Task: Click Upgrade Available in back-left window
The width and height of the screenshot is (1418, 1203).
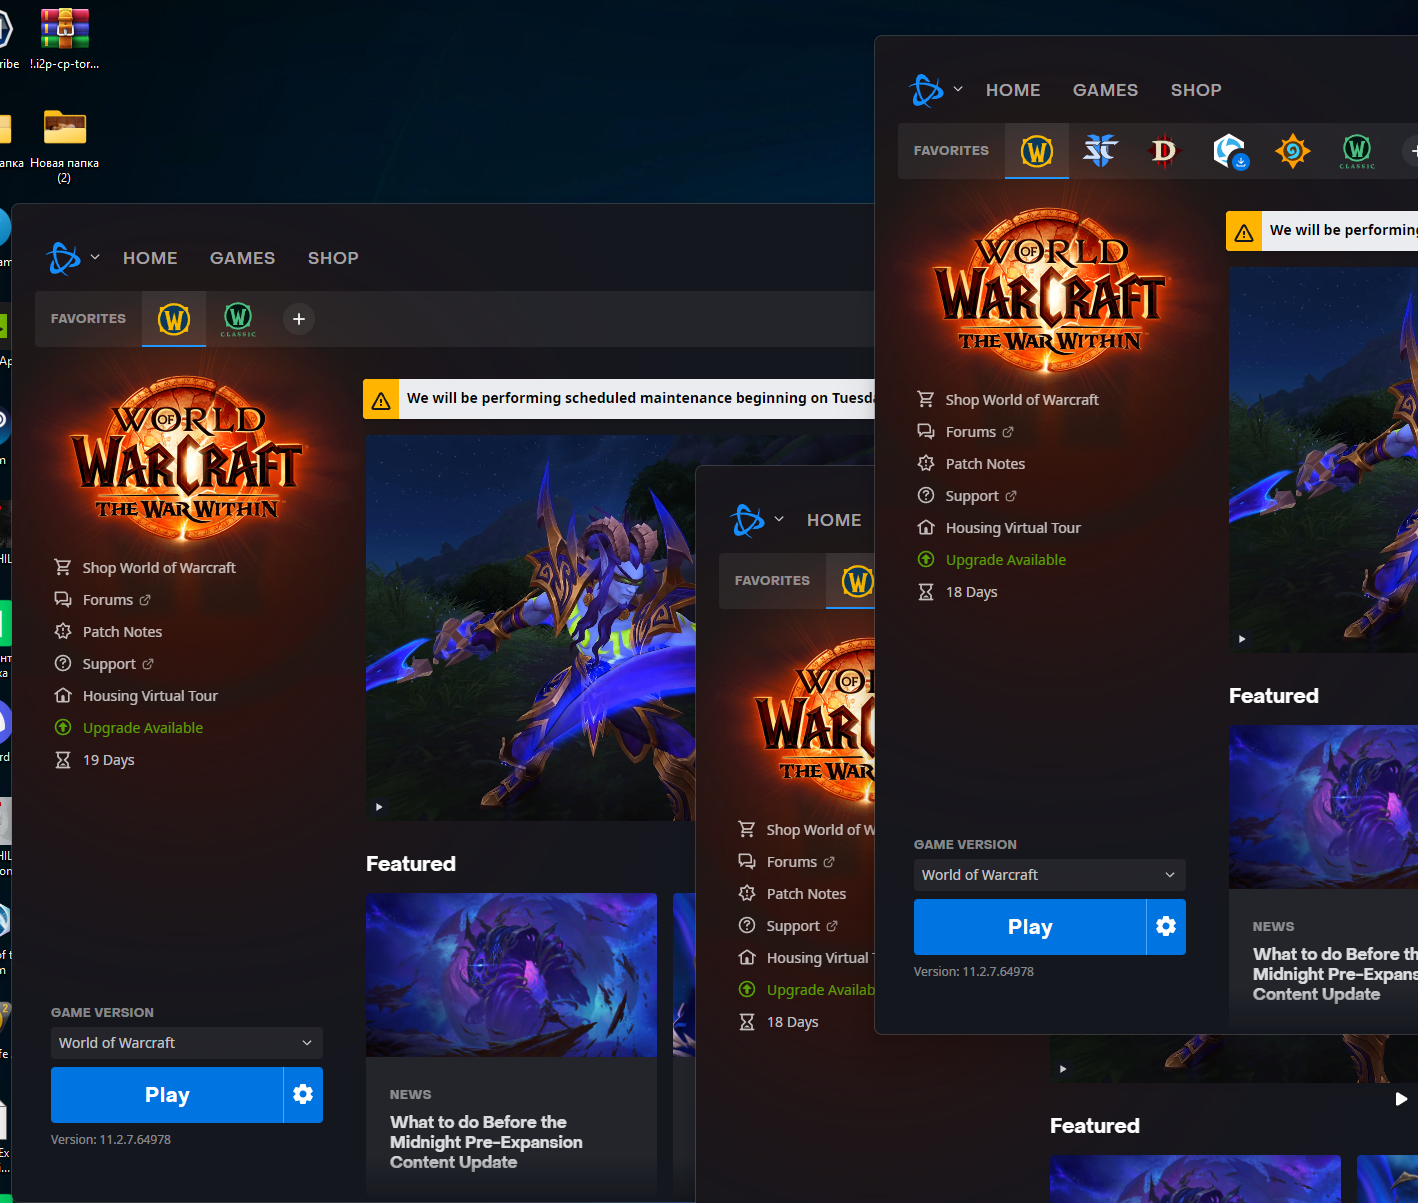Action: (129, 728)
